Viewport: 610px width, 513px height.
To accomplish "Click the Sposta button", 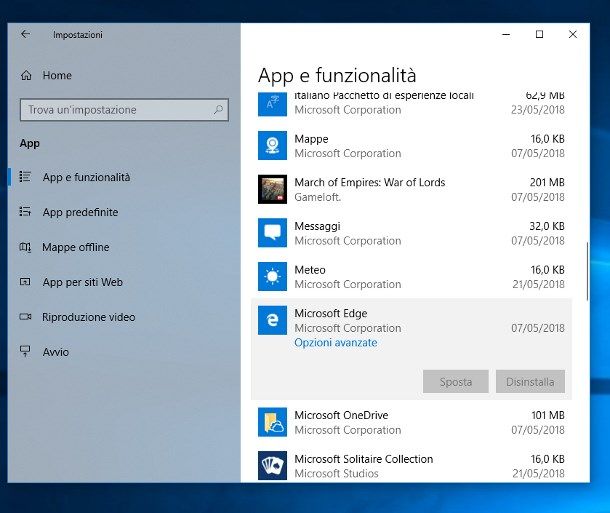I will pos(456,382).
